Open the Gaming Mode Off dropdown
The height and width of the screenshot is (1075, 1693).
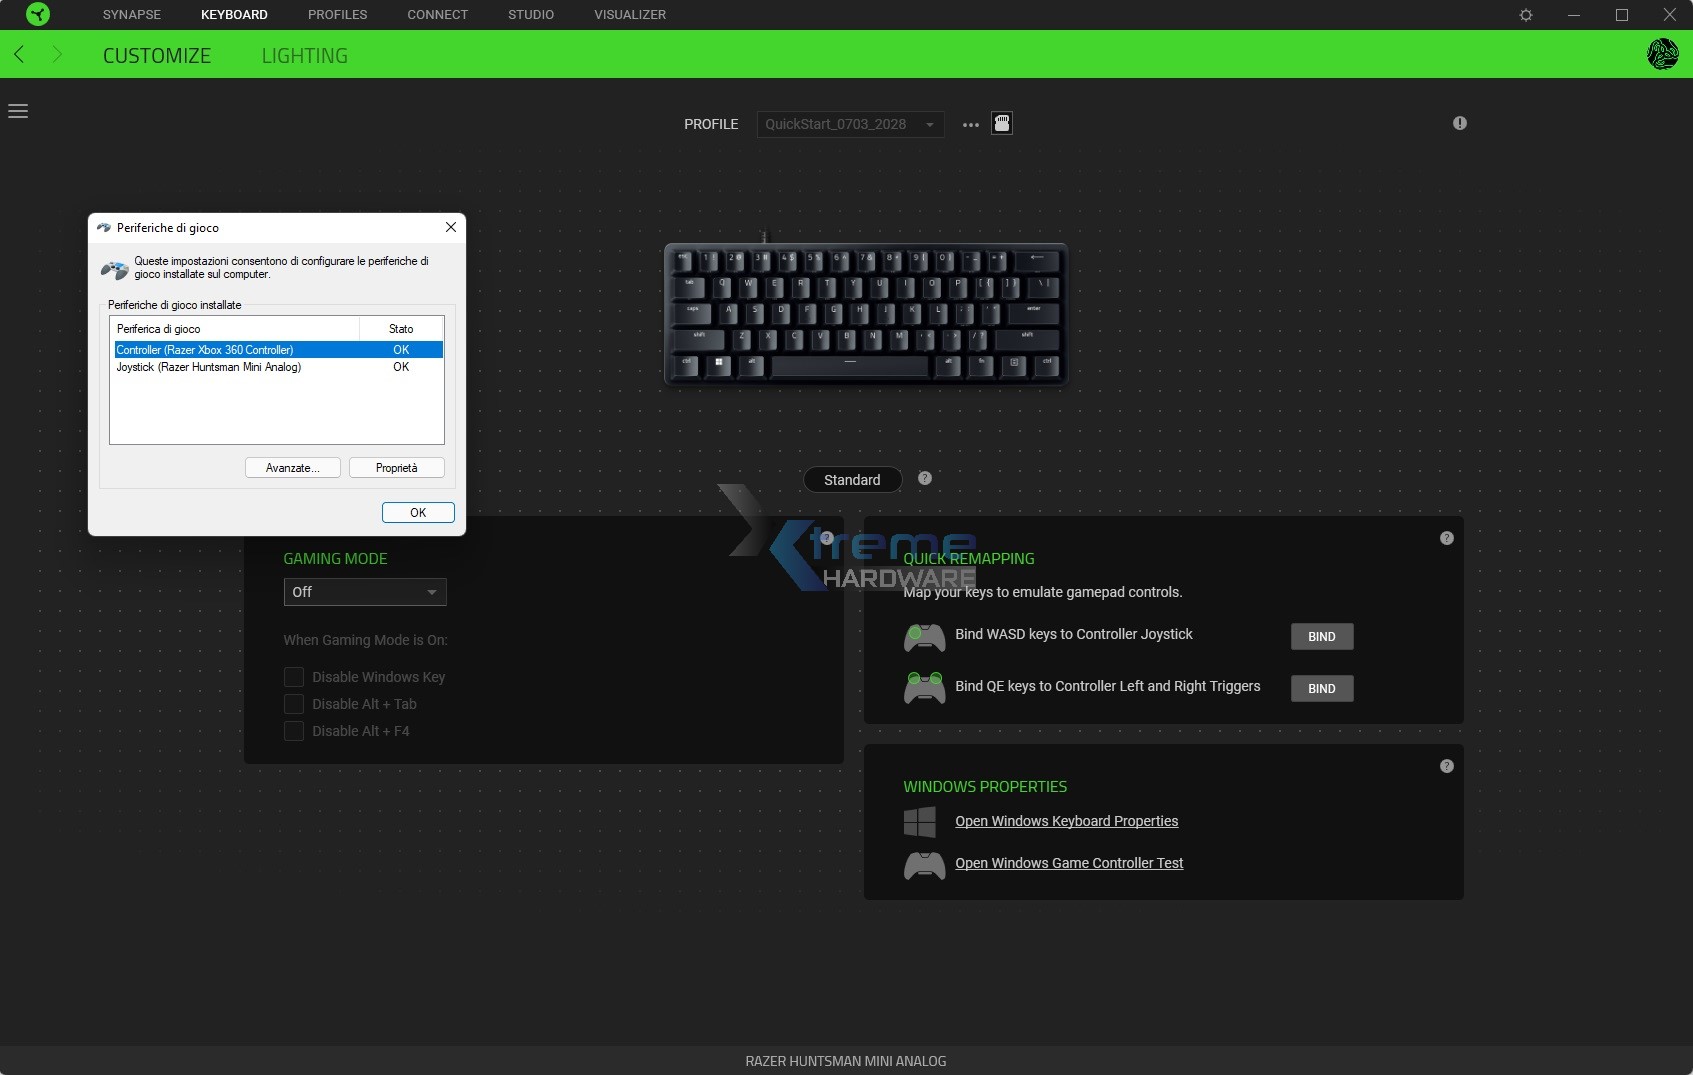pyautogui.click(x=364, y=592)
